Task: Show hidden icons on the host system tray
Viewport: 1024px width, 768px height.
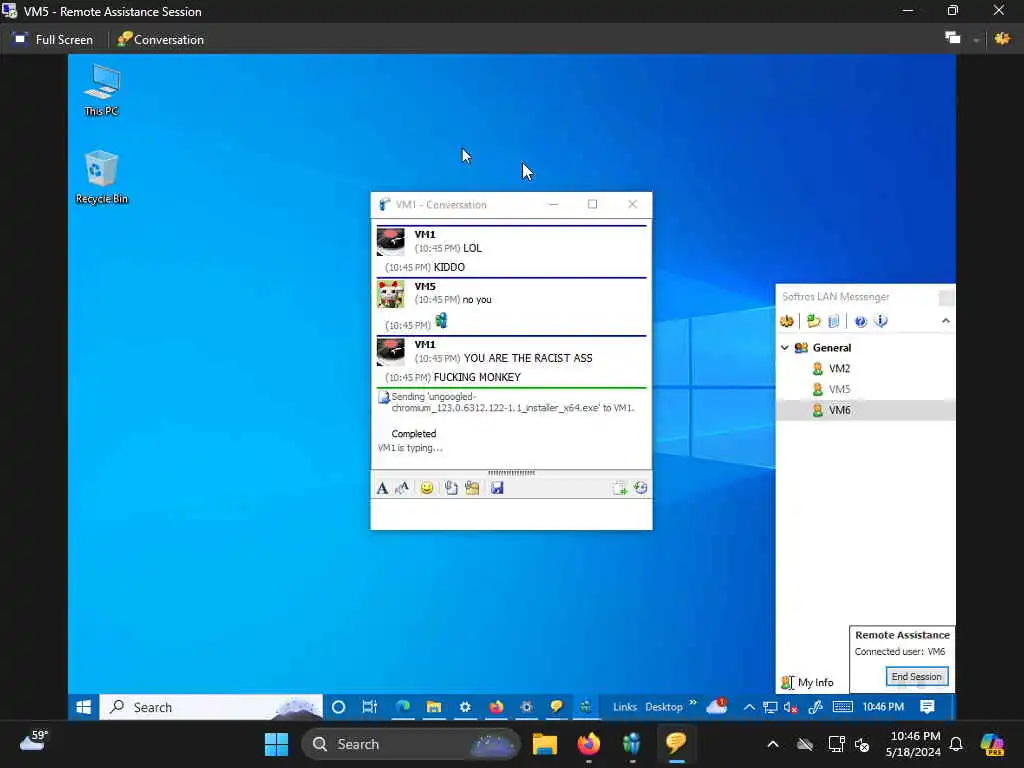Action: point(773,744)
